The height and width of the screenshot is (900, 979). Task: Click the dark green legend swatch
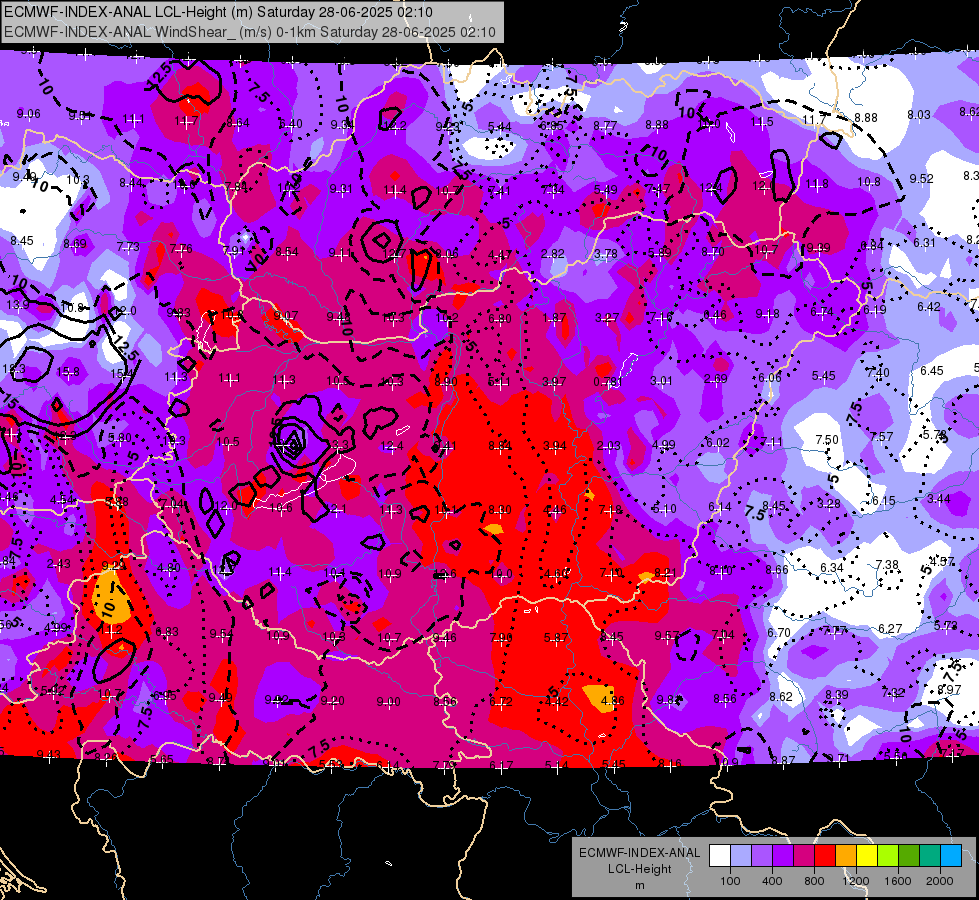coord(909,856)
